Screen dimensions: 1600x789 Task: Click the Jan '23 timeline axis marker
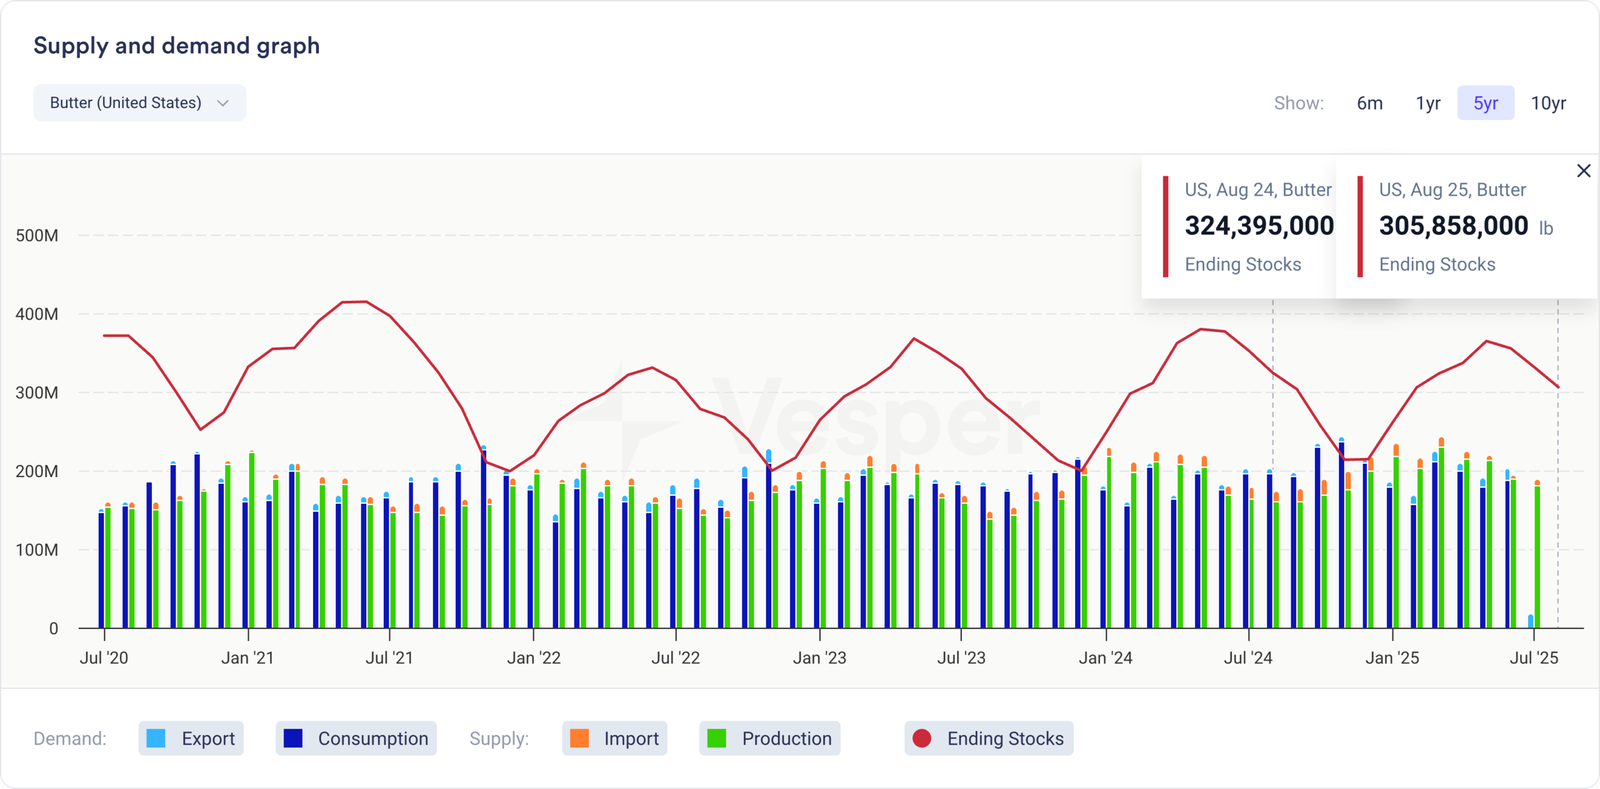(819, 657)
